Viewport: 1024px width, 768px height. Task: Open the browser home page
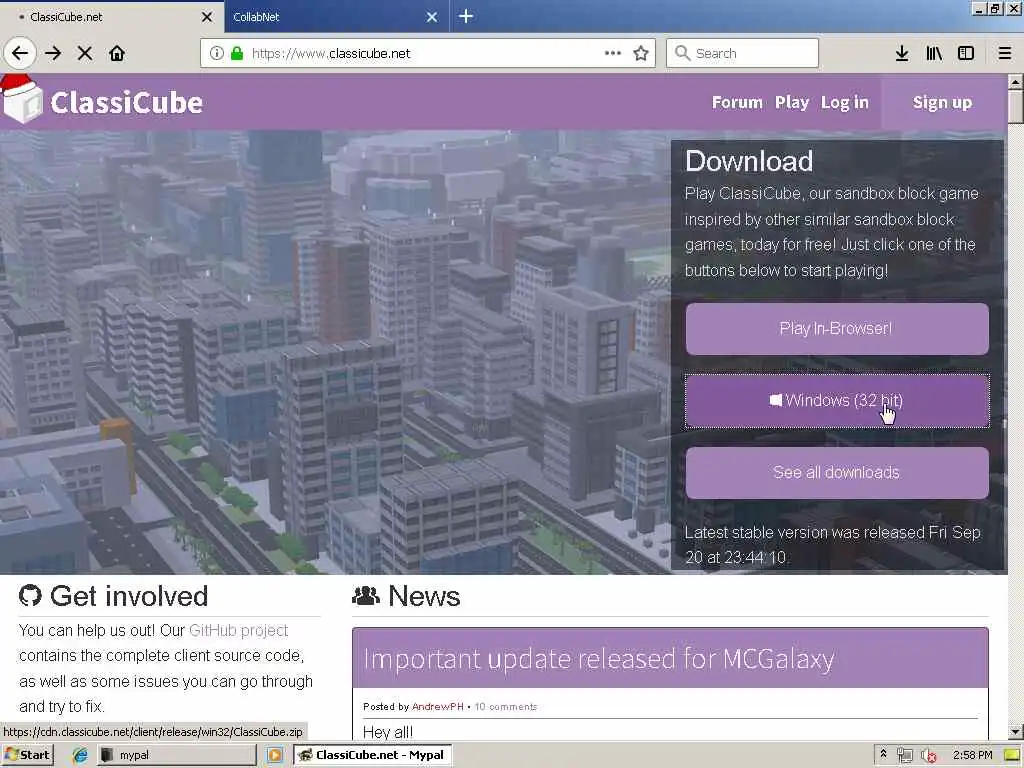(x=117, y=54)
